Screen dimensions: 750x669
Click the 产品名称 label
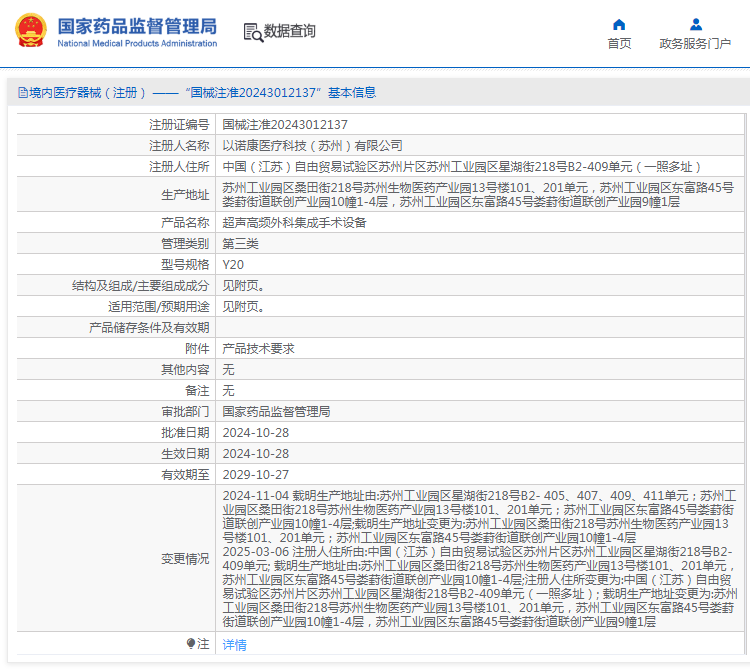point(186,223)
